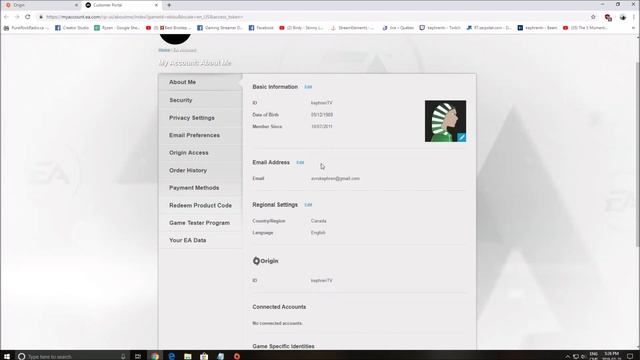The width and height of the screenshot is (640, 360).
Task: Bookmark this page with star icon
Action: (593, 17)
